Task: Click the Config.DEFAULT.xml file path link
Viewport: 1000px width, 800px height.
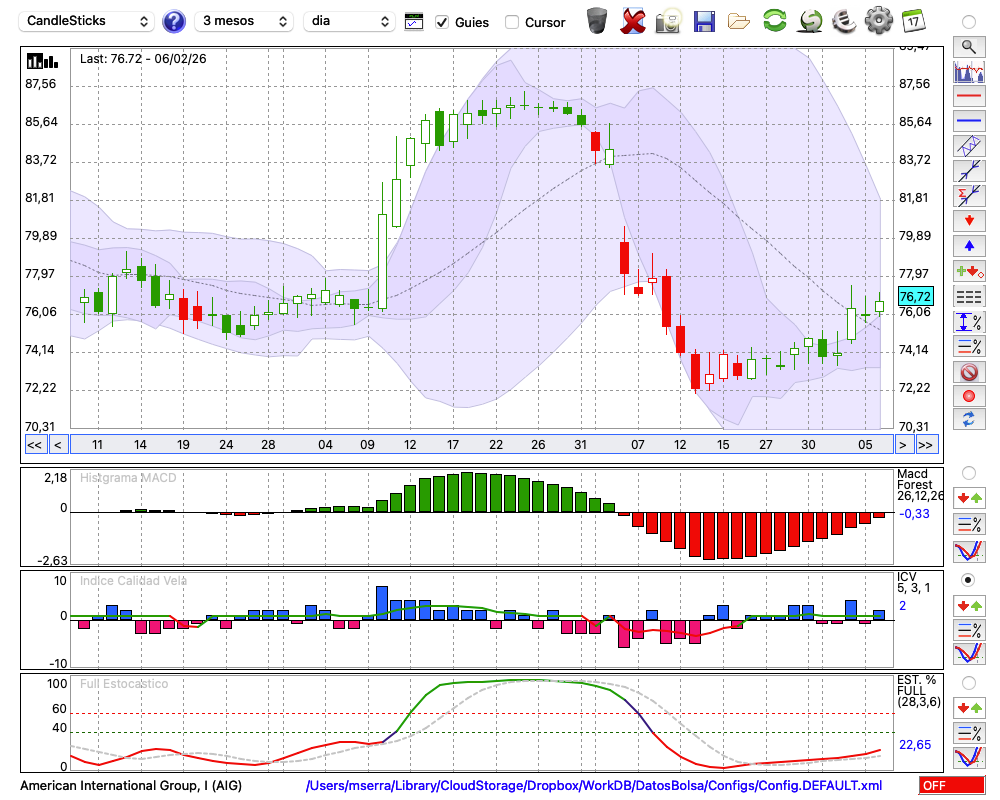Action: (593, 786)
